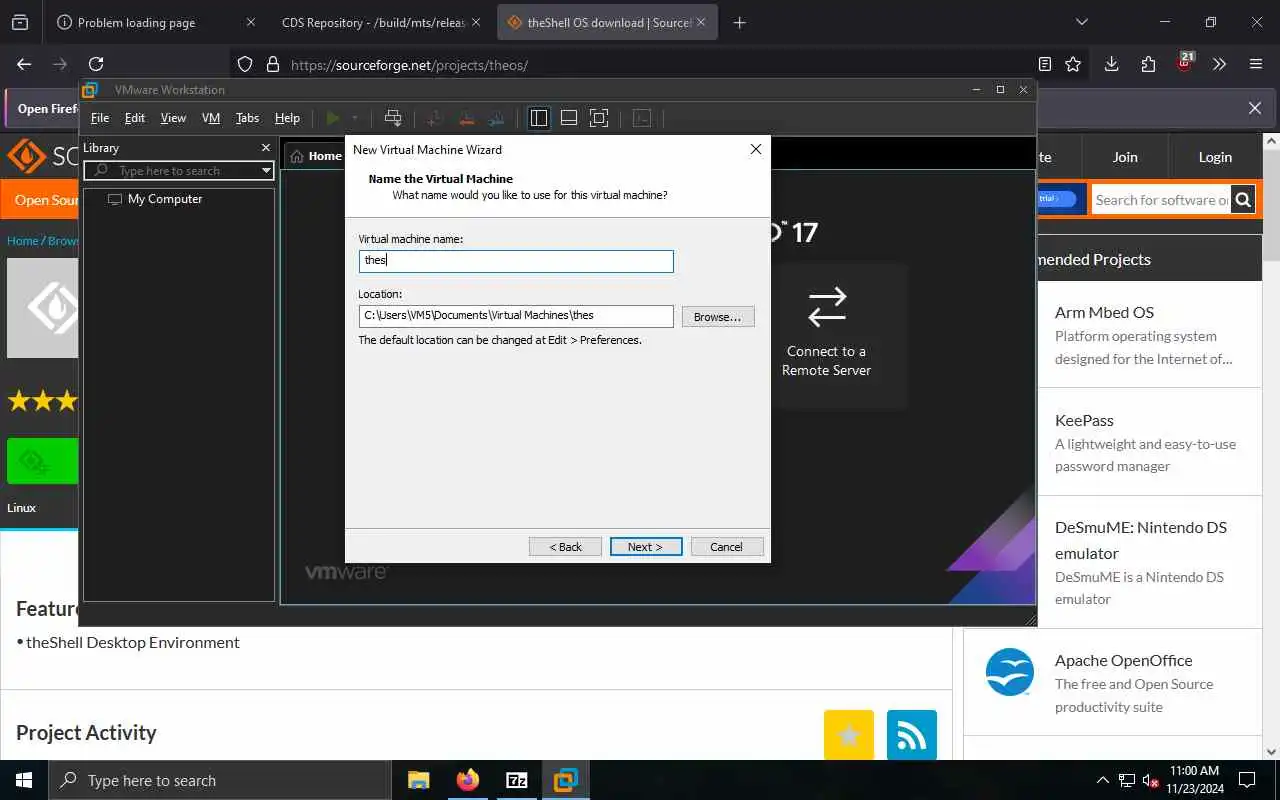1280x800 pixels.
Task: Switch to the Home tab in VMware
Action: point(317,156)
